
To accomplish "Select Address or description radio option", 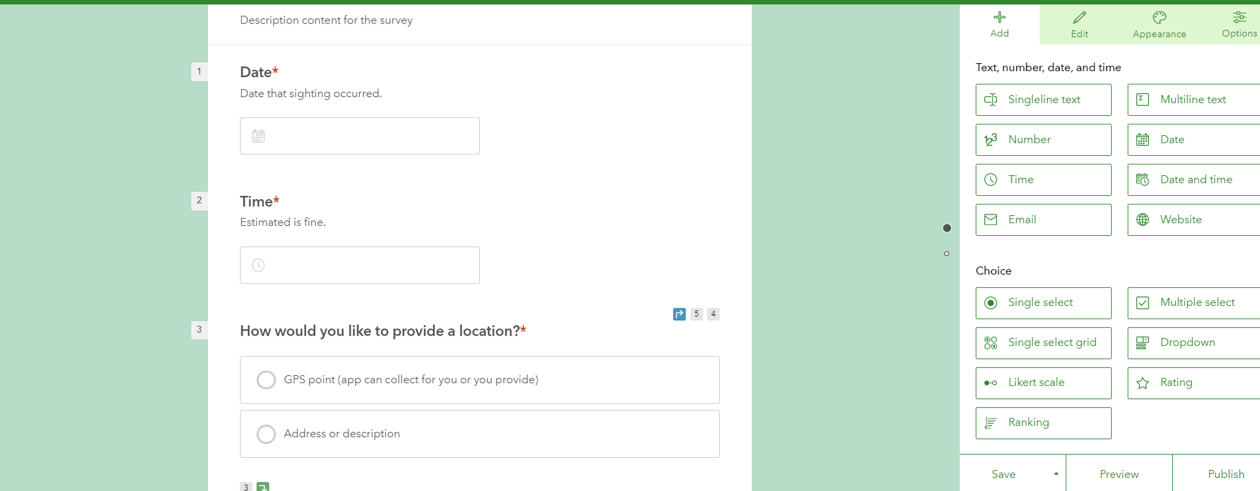I will (x=266, y=434).
